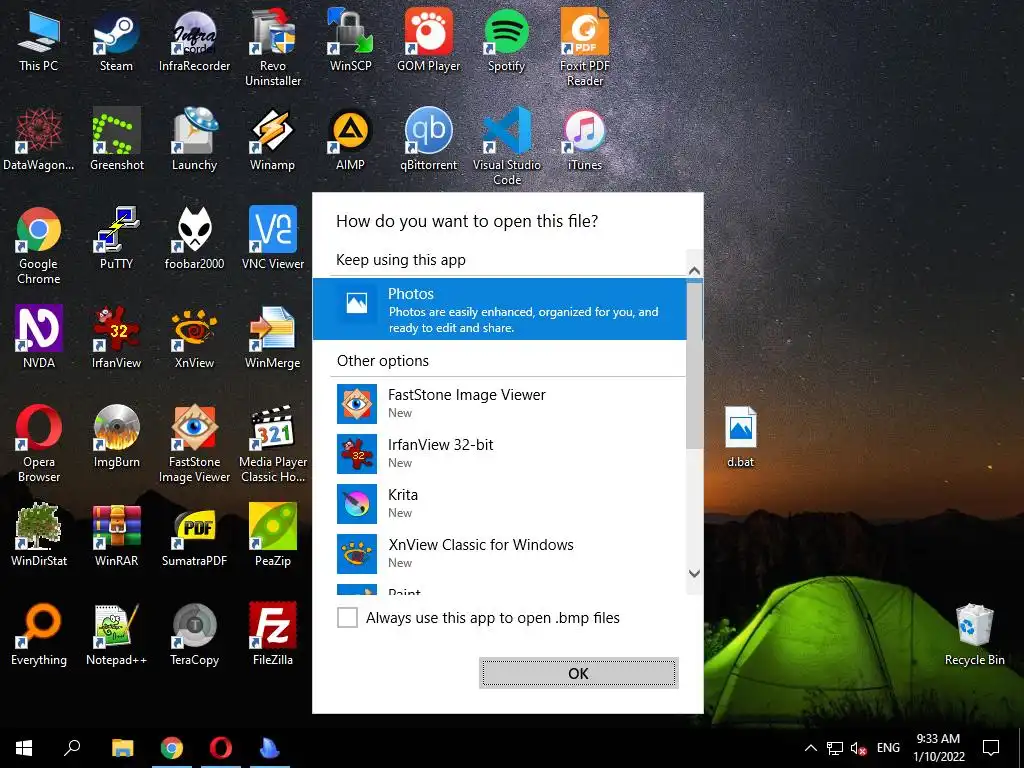Select the FileZilla desktop shortcut
The image size is (1024, 768).
(273, 634)
